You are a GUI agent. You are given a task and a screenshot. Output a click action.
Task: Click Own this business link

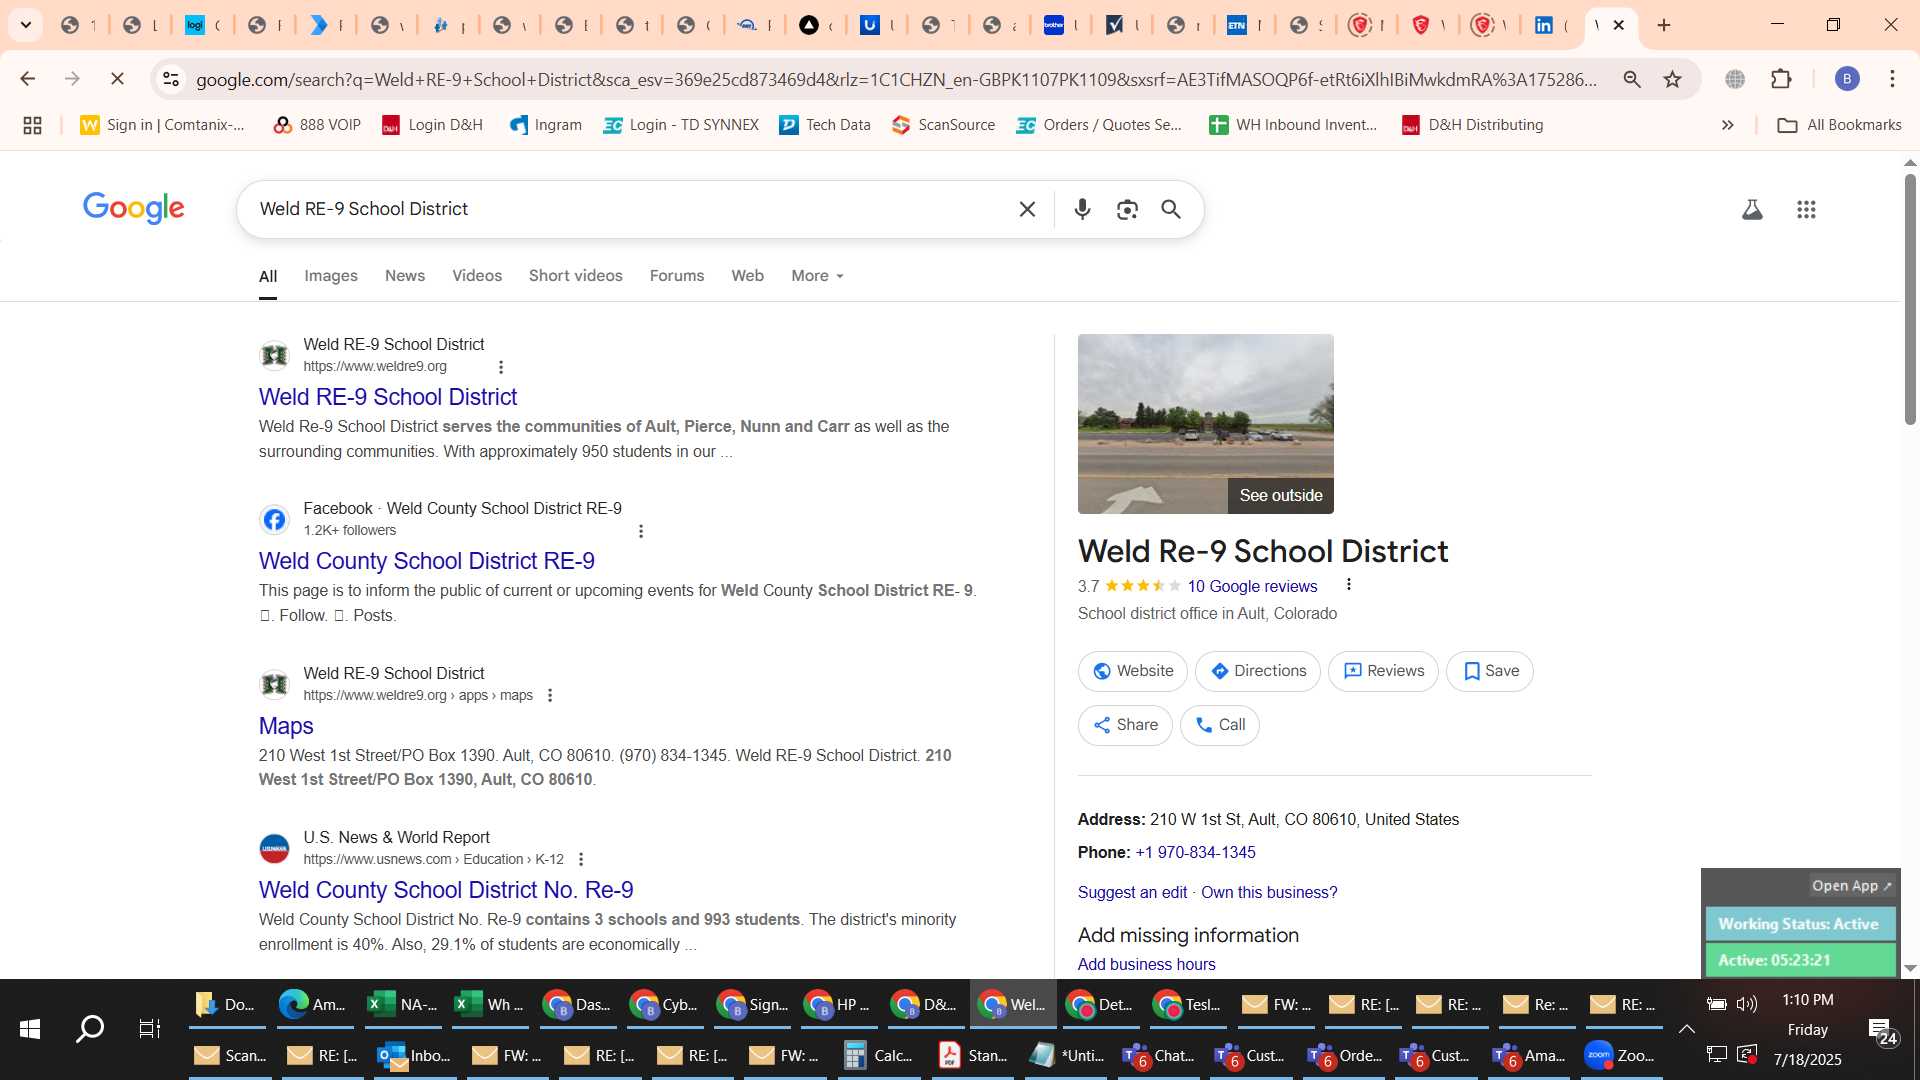[x=1269, y=892]
